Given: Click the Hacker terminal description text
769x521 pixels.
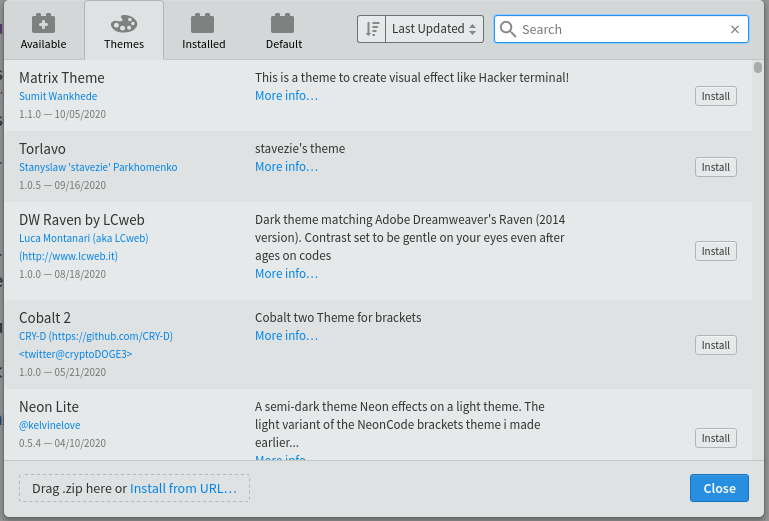Looking at the screenshot, I should [x=412, y=78].
